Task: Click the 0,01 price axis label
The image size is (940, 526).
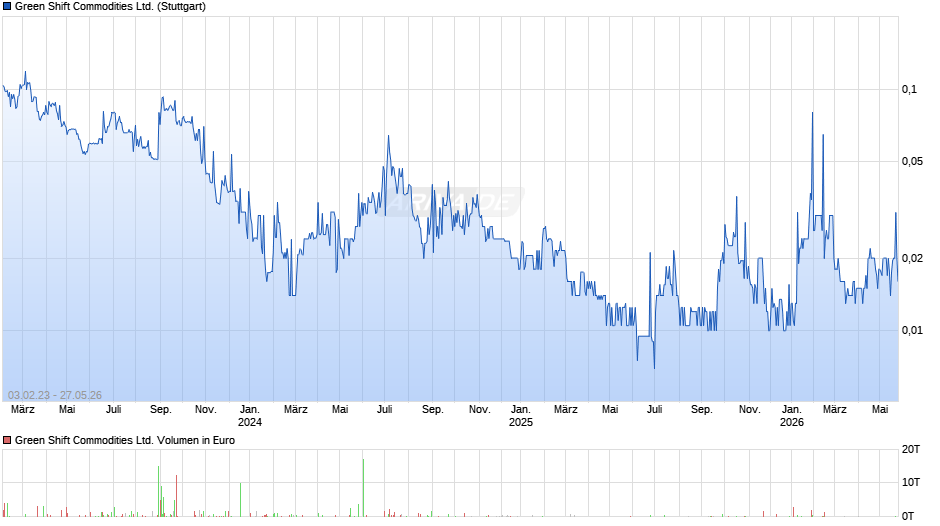Action: coord(912,330)
